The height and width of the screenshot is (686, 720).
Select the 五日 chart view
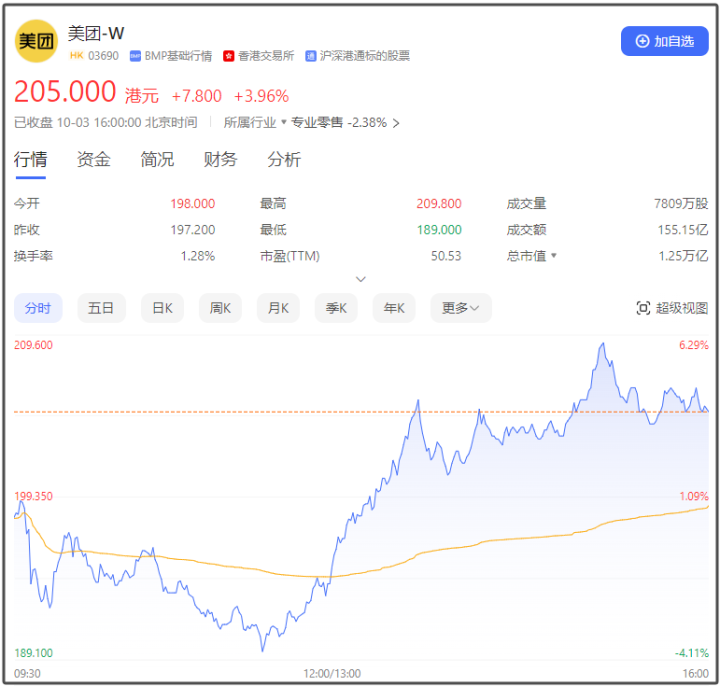coord(101,308)
